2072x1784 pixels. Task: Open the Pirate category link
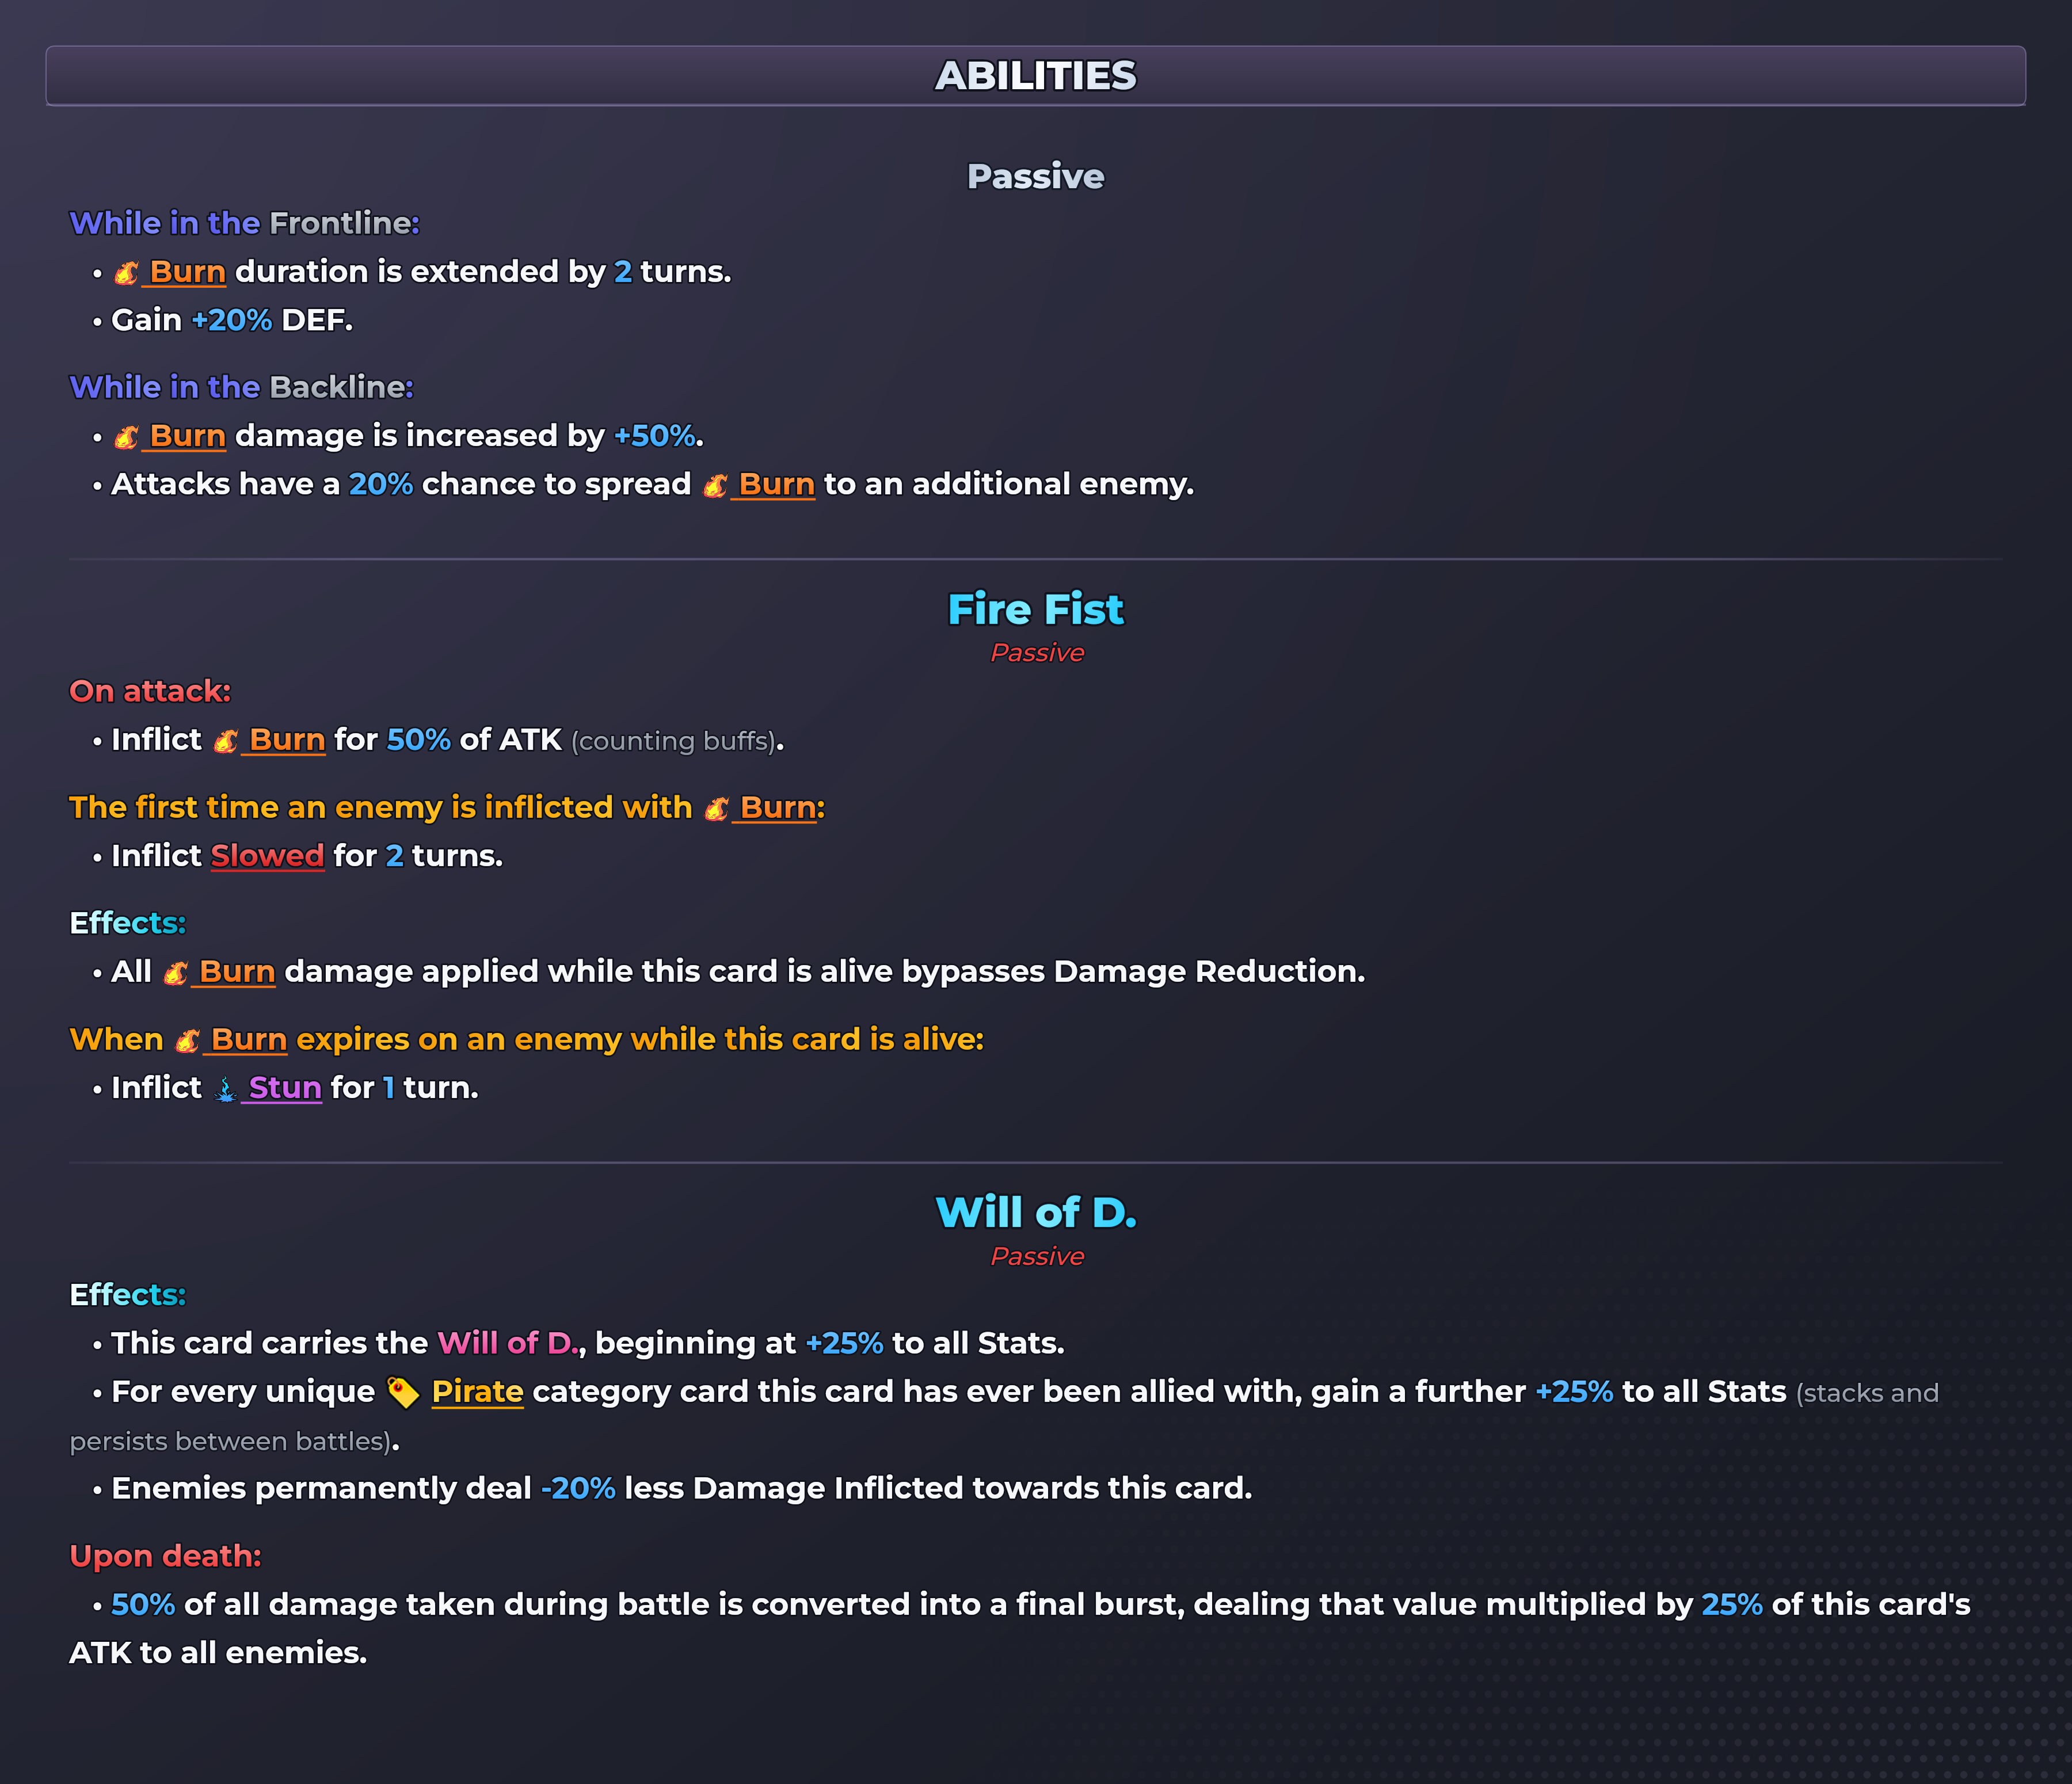[x=477, y=1392]
